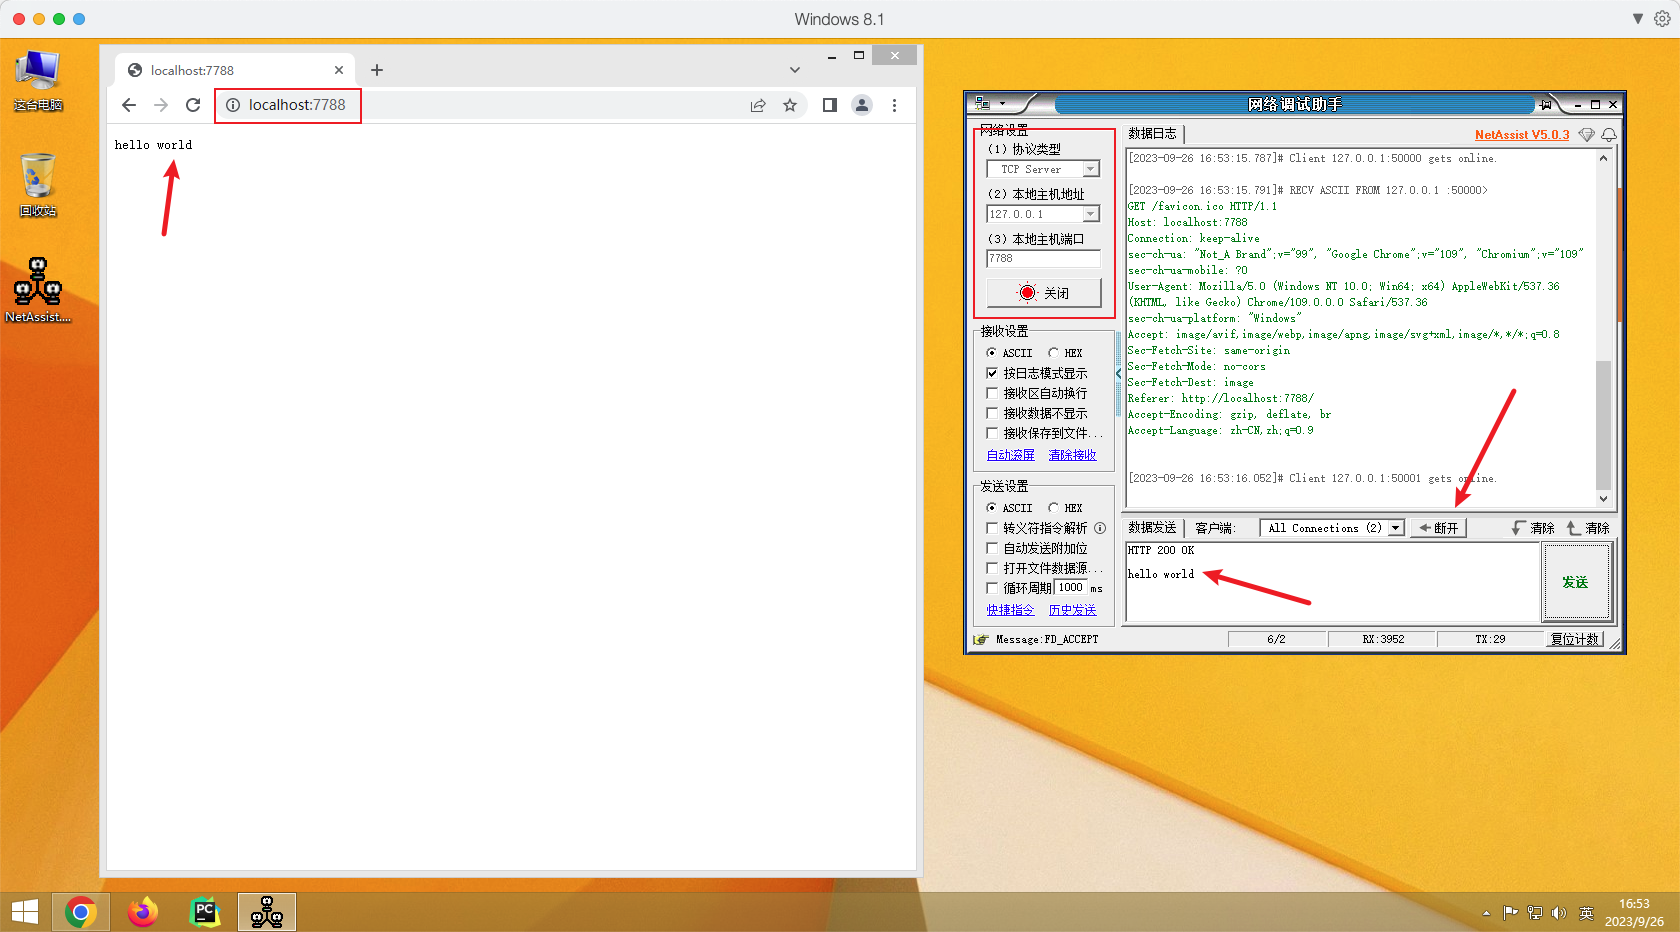The width and height of the screenshot is (1680, 932).
Task: Share this page from Chrome address bar
Action: 758,105
